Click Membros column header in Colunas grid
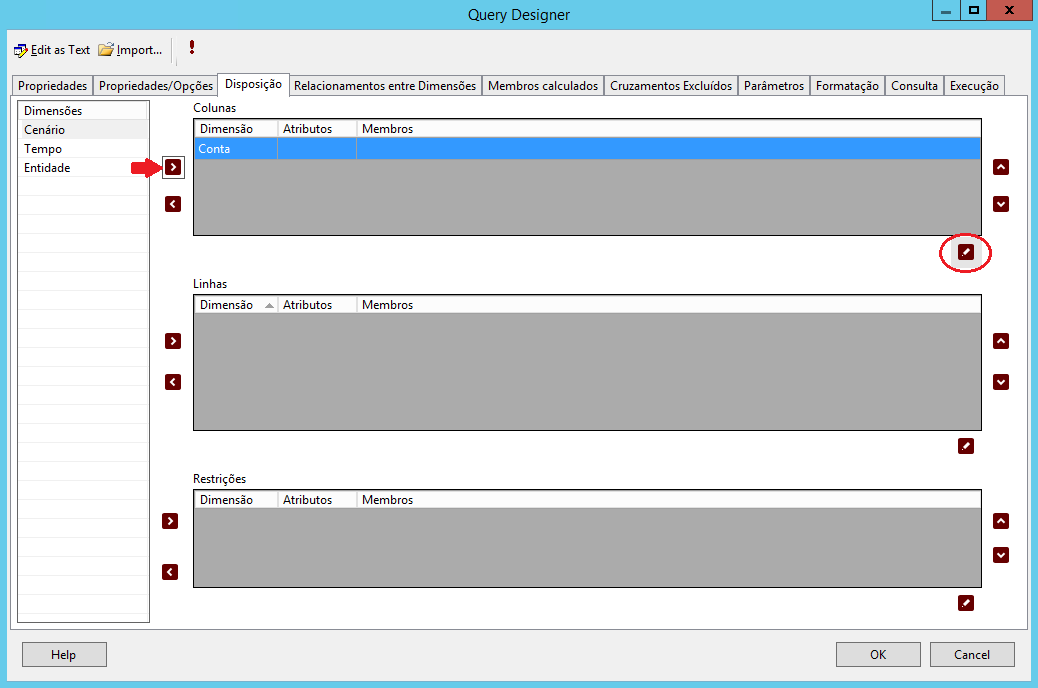This screenshot has height=688, width=1038. [x=669, y=129]
